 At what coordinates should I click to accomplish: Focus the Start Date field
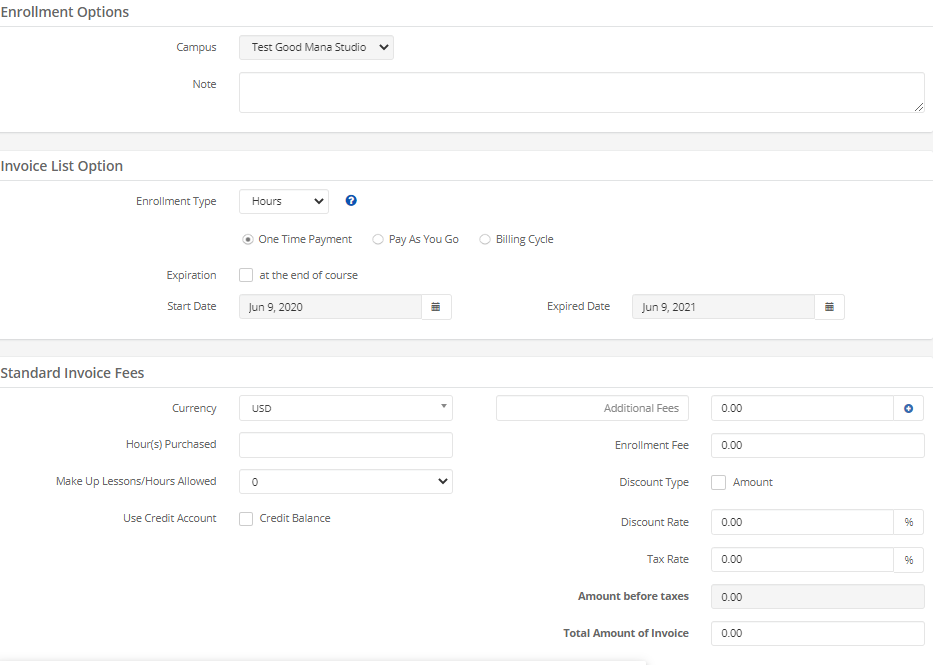click(330, 307)
